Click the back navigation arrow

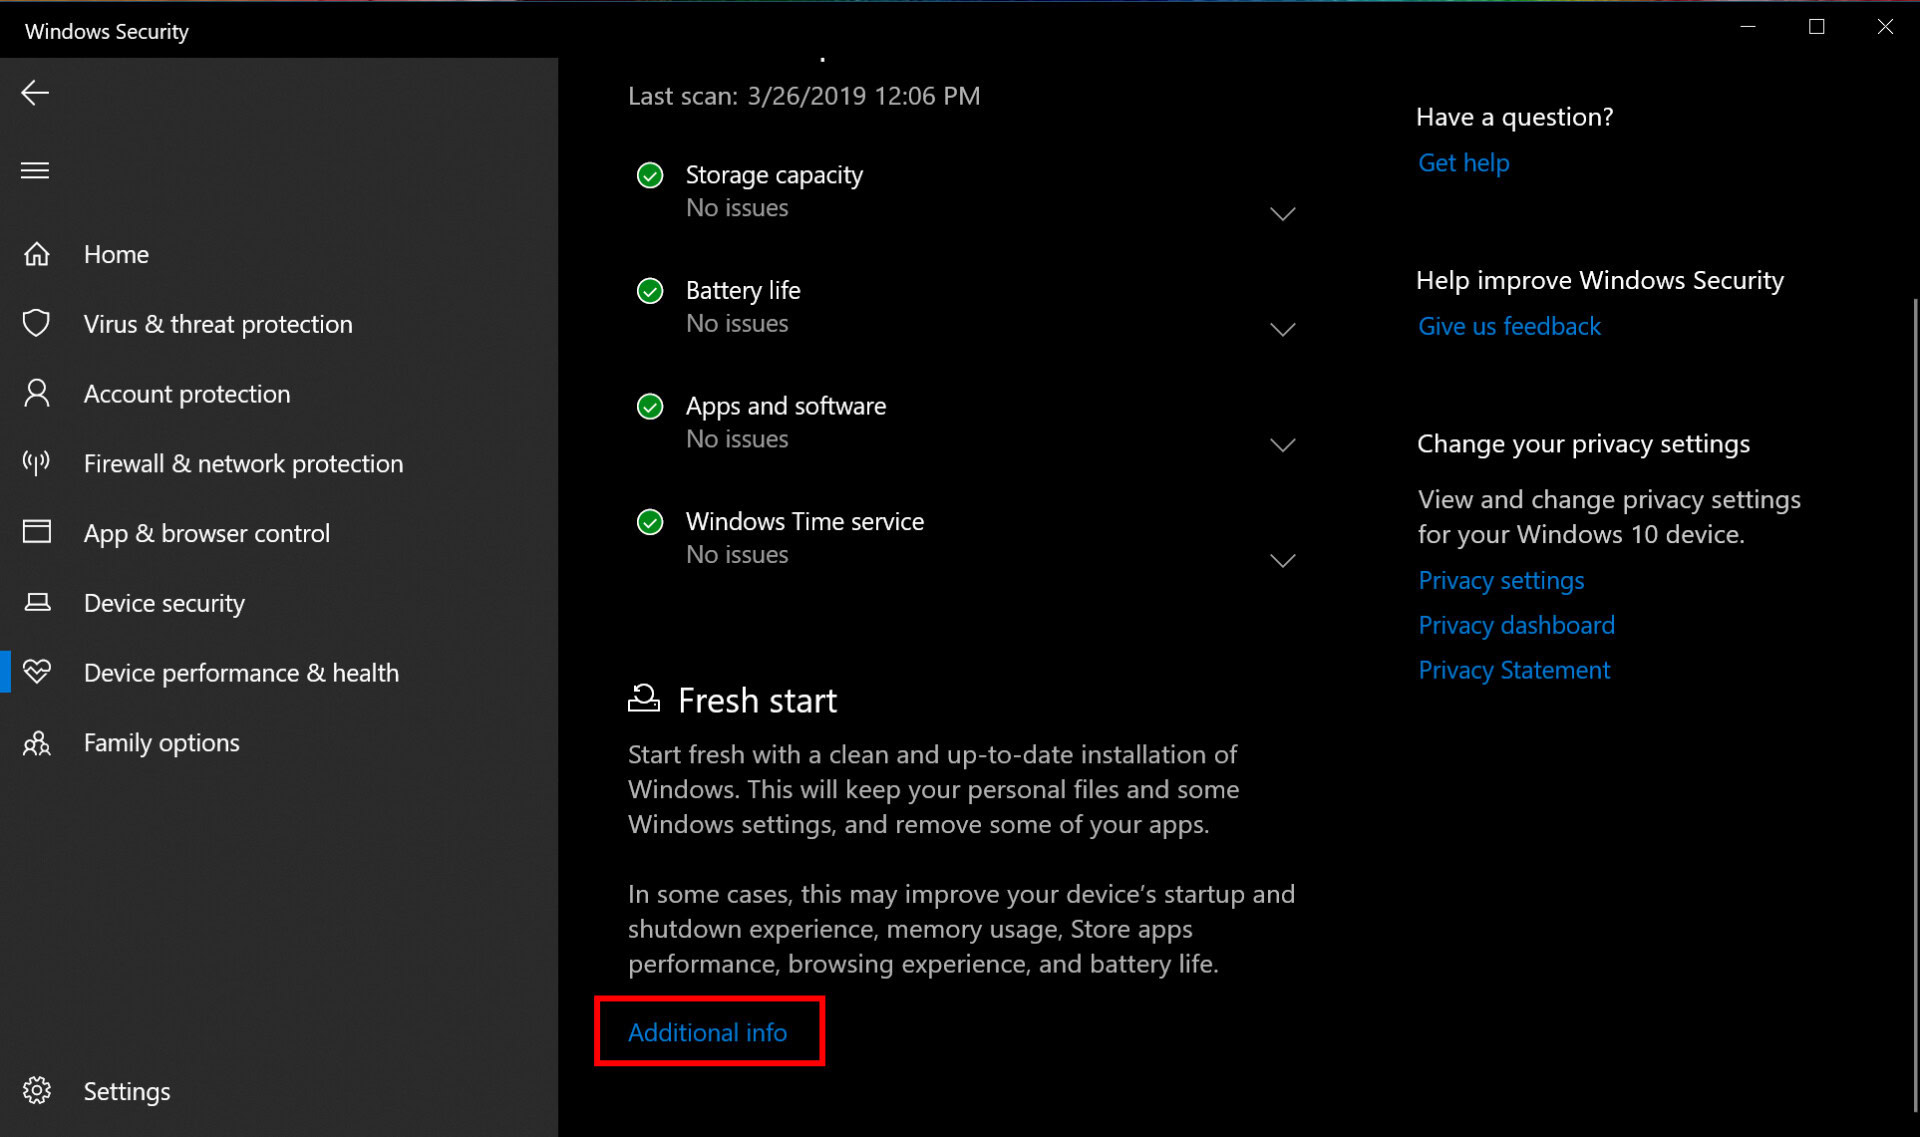click(34, 92)
